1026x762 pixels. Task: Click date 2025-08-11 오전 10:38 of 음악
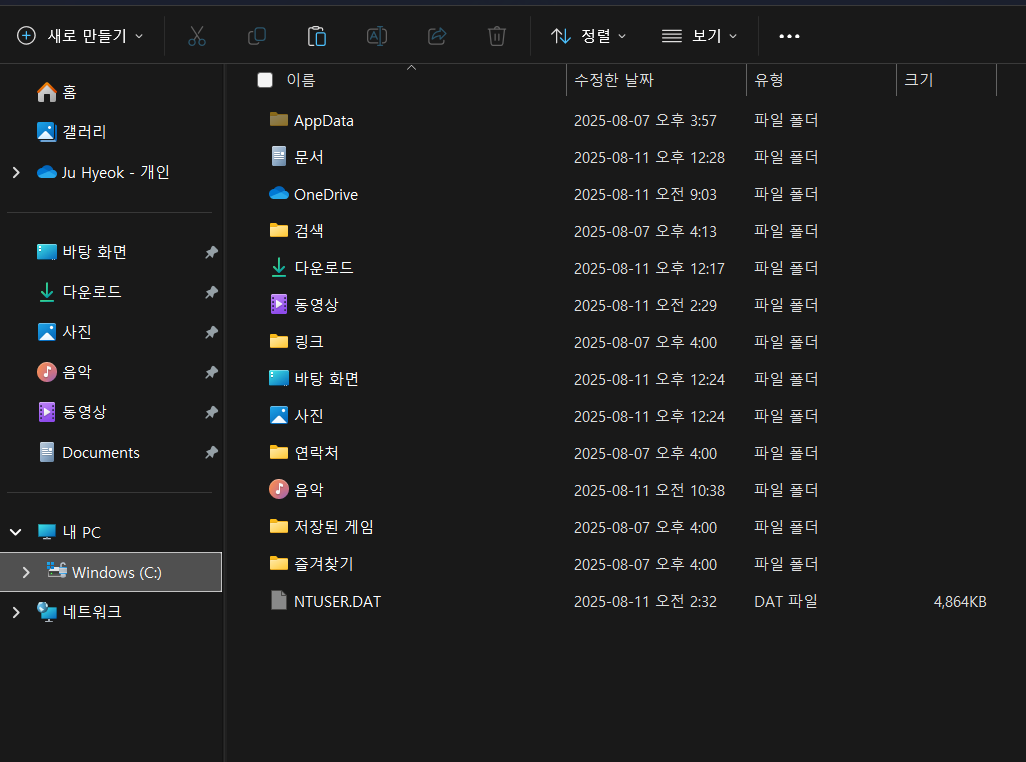[x=649, y=491]
